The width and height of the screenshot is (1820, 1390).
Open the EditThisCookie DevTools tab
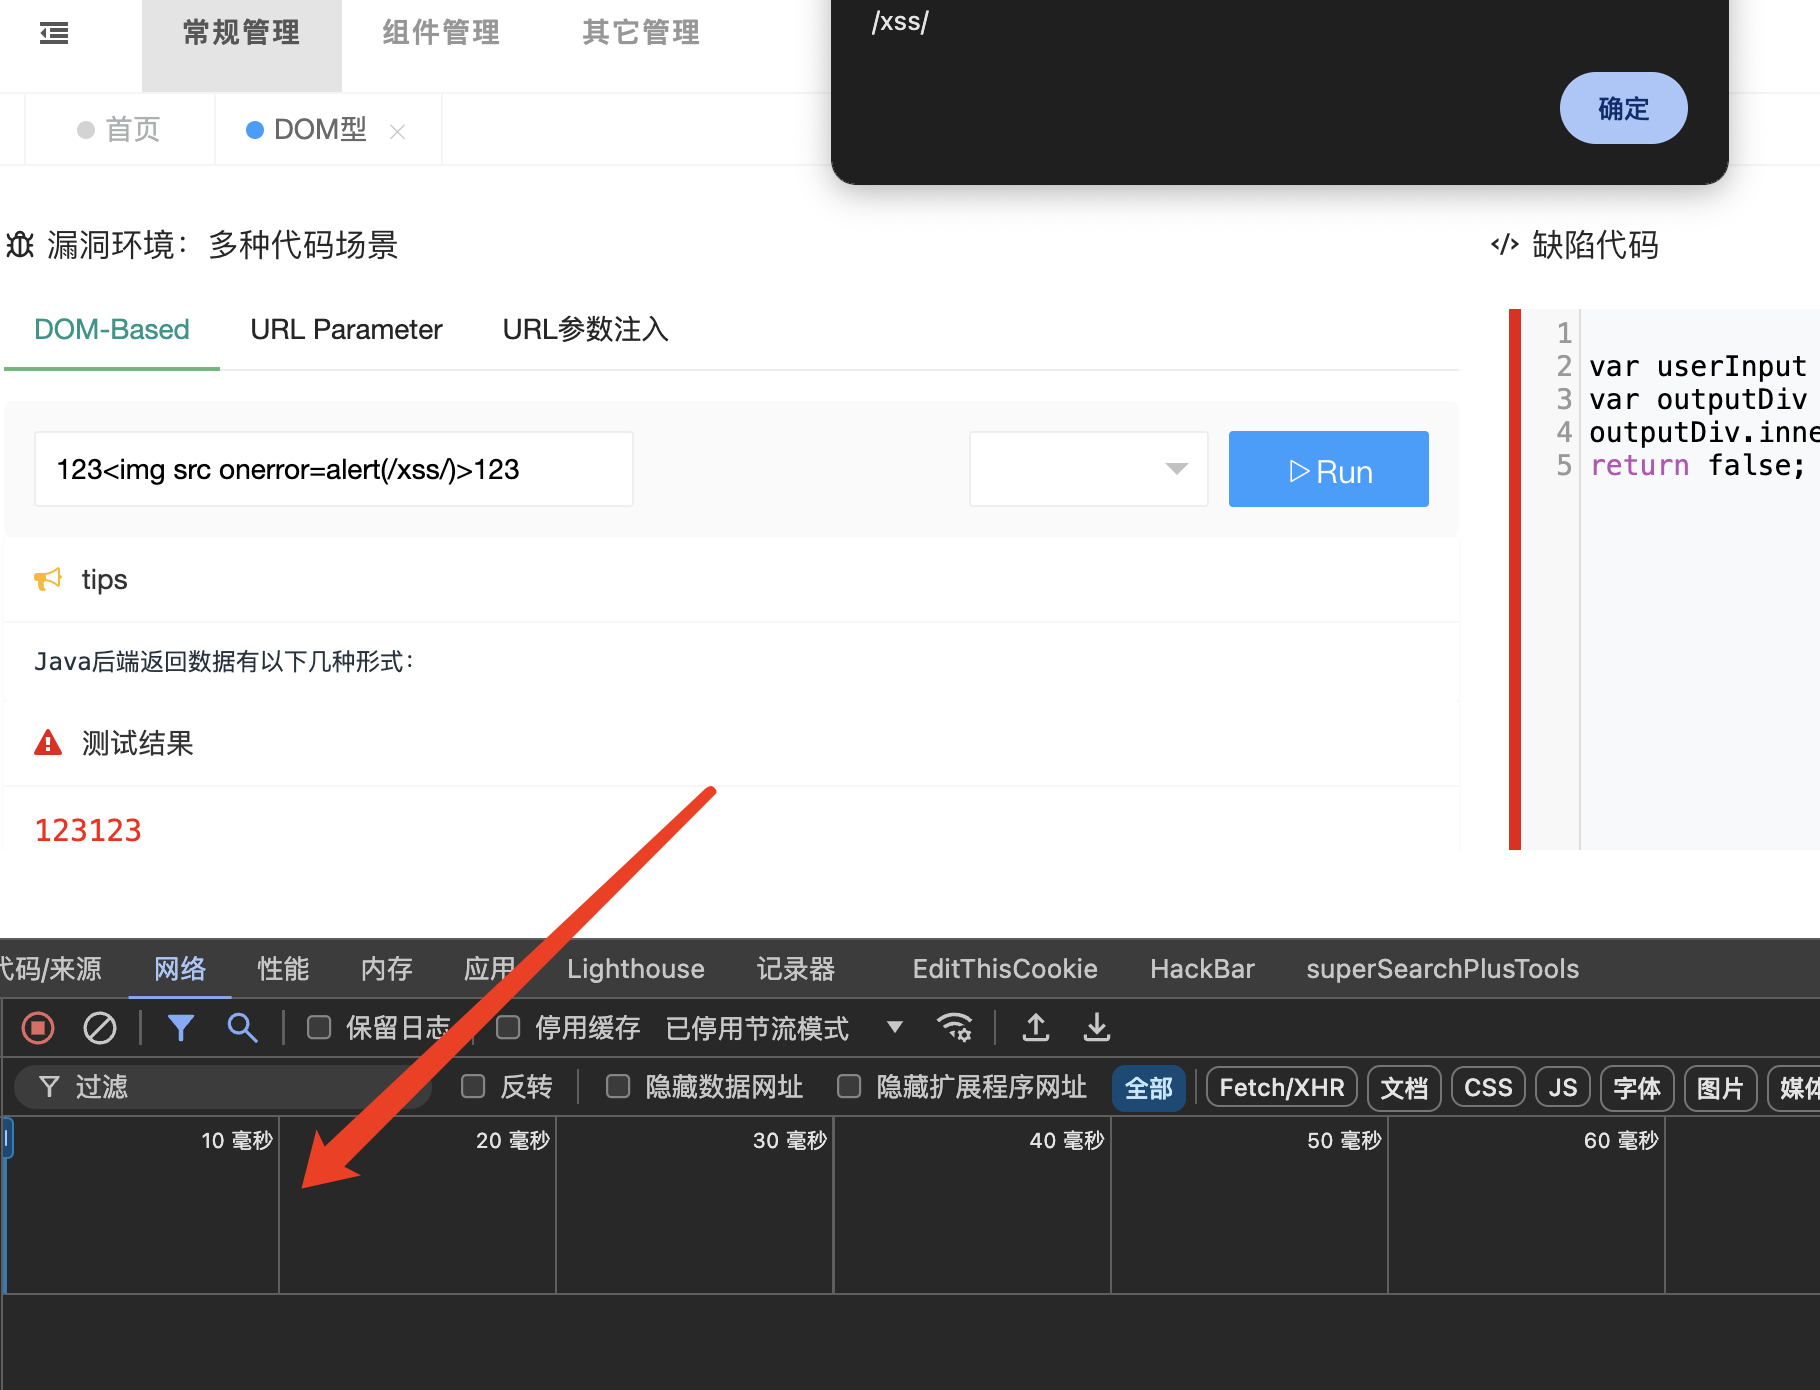point(1005,968)
